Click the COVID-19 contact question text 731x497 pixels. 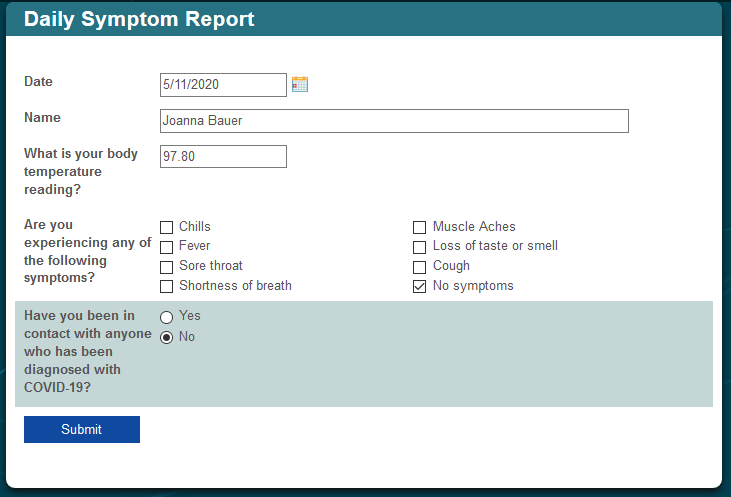(88, 351)
